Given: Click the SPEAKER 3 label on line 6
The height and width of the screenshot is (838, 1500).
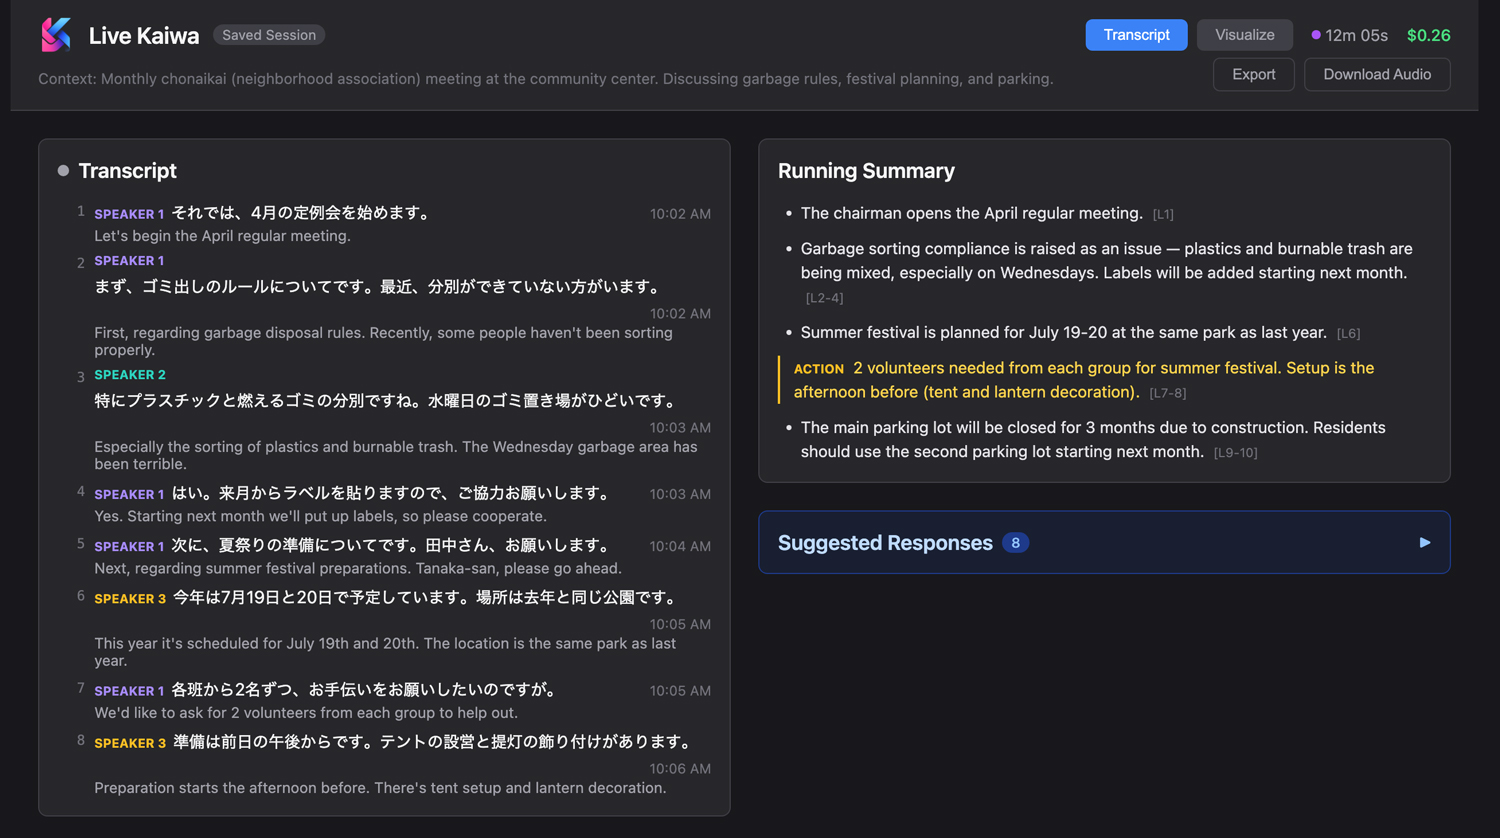Looking at the screenshot, I should 129,597.
